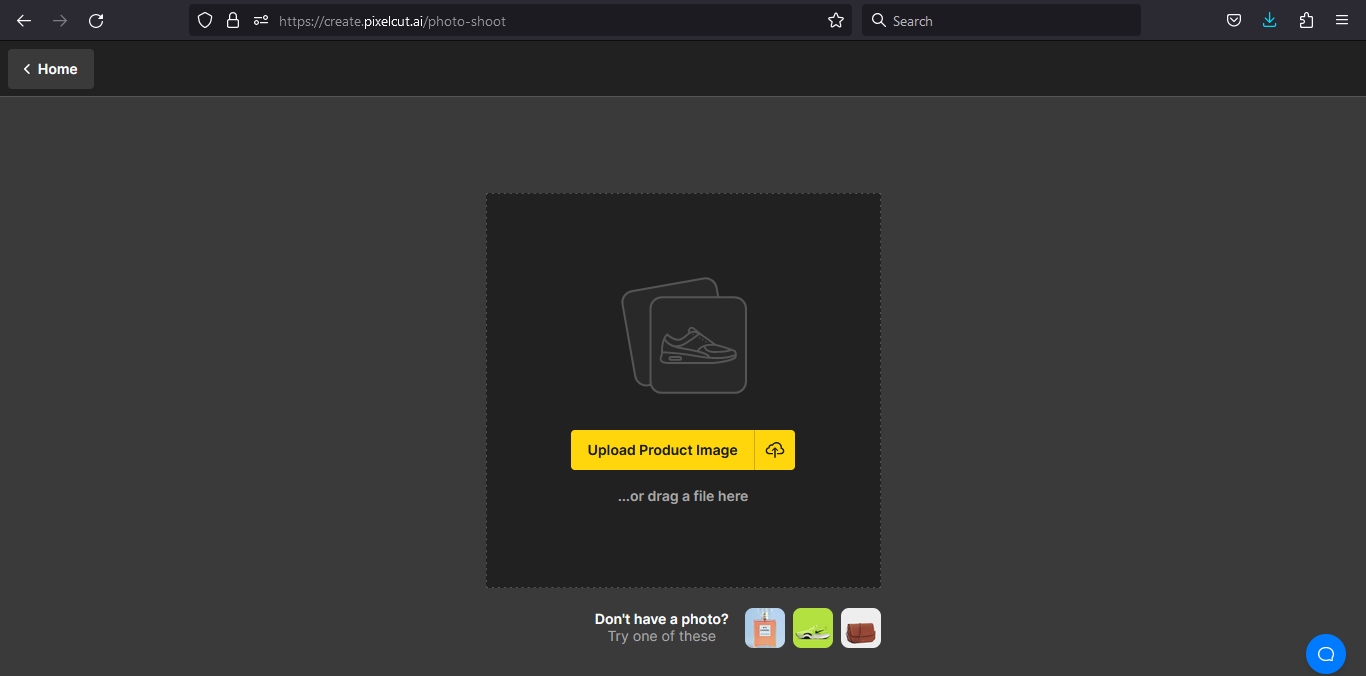Open the perfume bottle sample image
Image resolution: width=1366 pixels, height=676 pixels.
pyautogui.click(x=764, y=628)
